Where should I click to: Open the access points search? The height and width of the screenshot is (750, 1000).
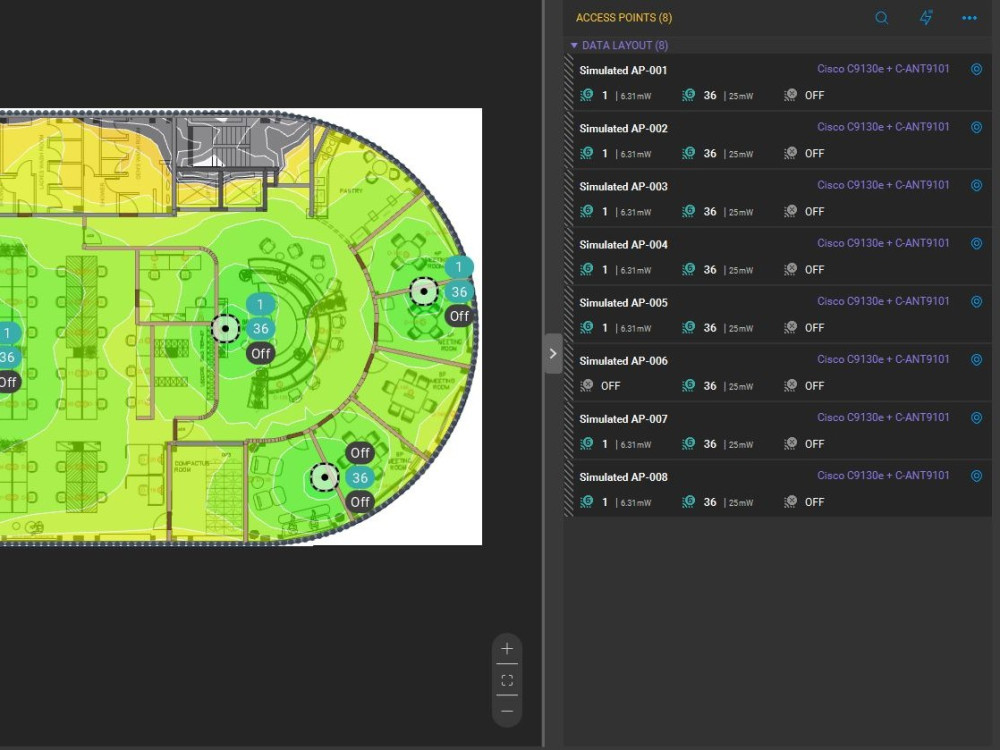[881, 17]
